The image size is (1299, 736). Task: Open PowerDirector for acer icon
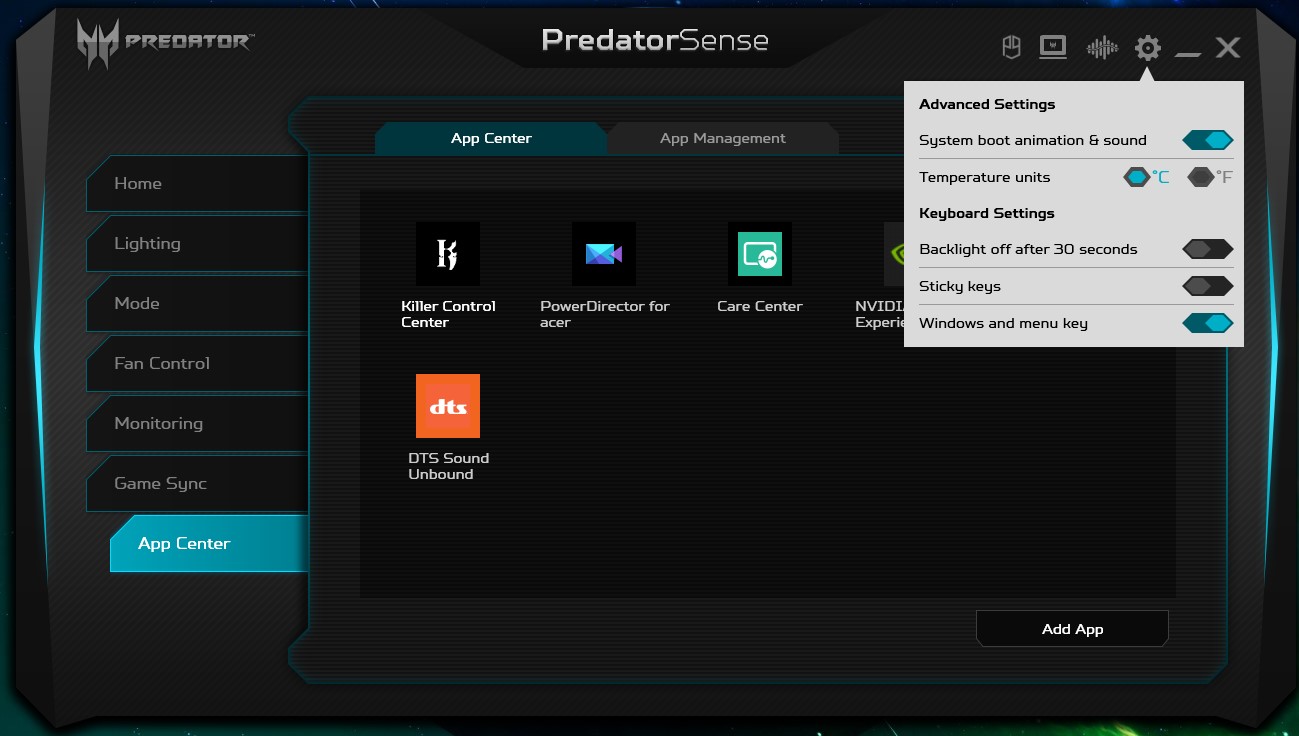(x=603, y=254)
